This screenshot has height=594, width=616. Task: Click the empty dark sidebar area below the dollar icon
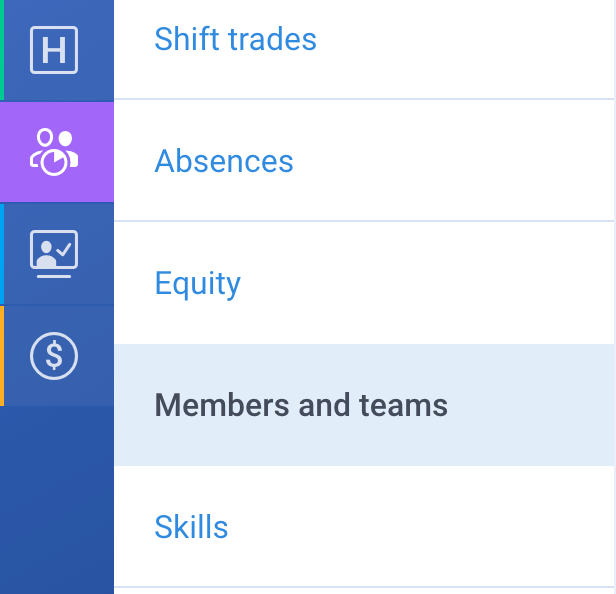click(x=57, y=500)
